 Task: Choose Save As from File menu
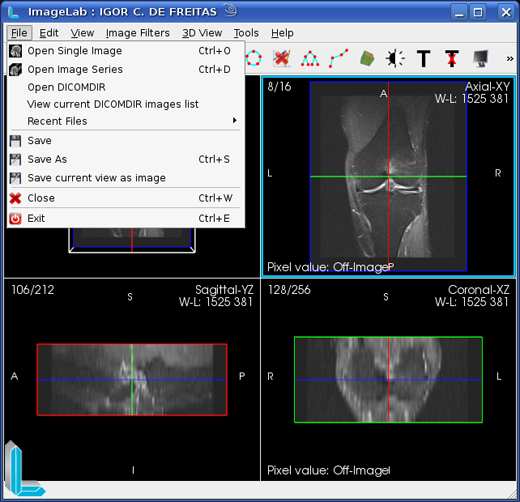[126, 159]
